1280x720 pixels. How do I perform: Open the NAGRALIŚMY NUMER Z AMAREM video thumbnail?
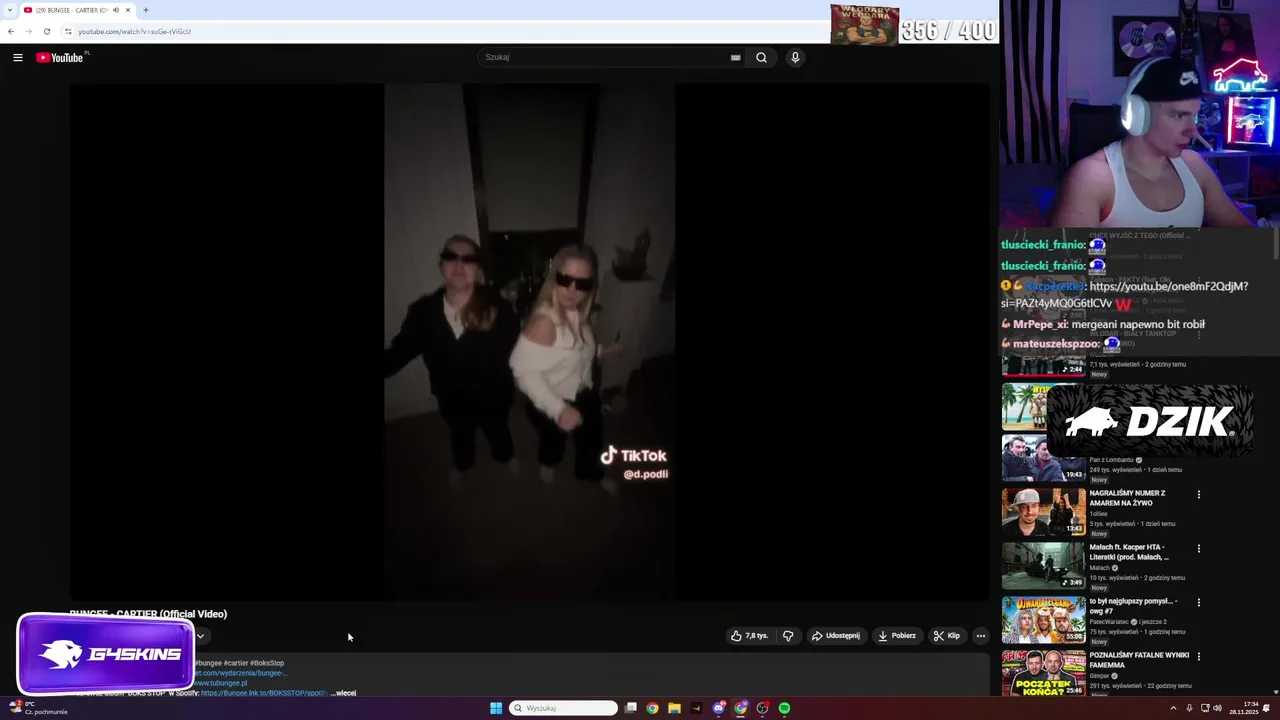click(1043, 511)
